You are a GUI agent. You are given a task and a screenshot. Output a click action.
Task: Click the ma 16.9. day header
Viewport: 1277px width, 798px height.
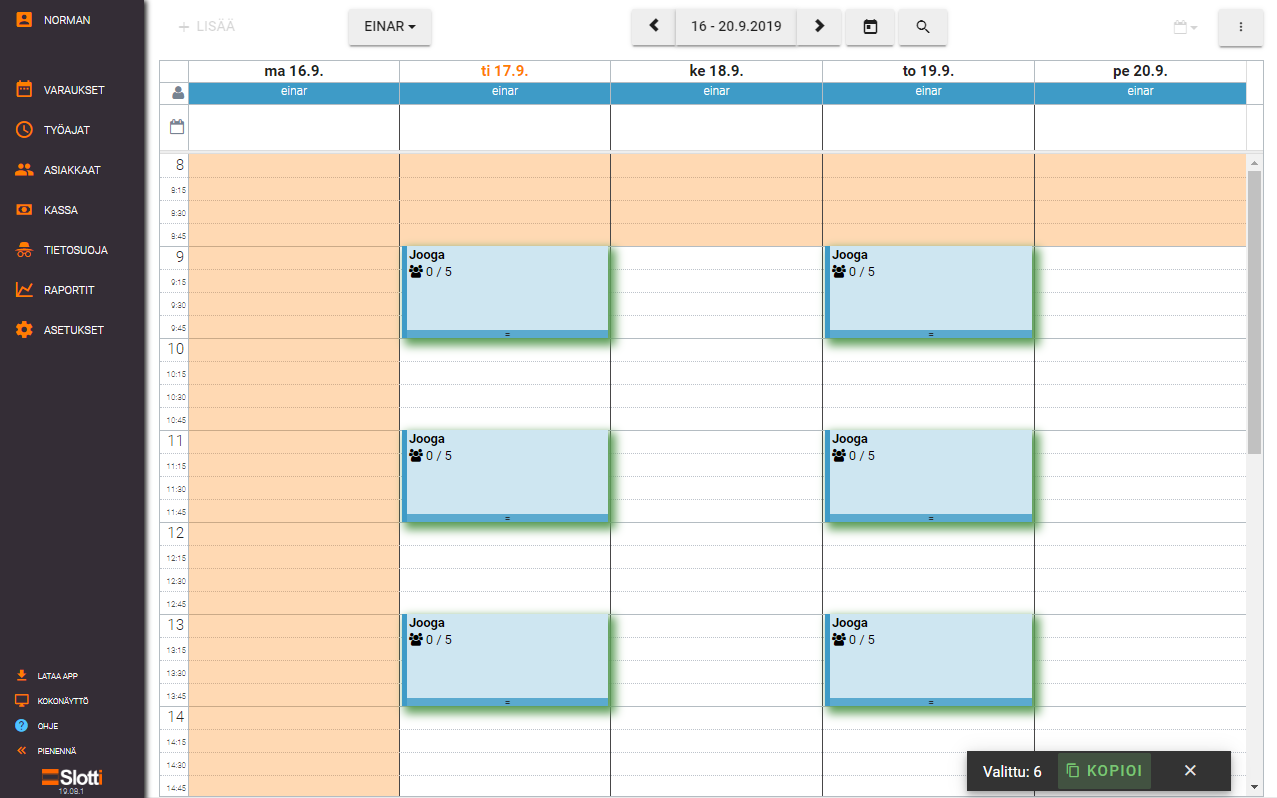click(294, 71)
